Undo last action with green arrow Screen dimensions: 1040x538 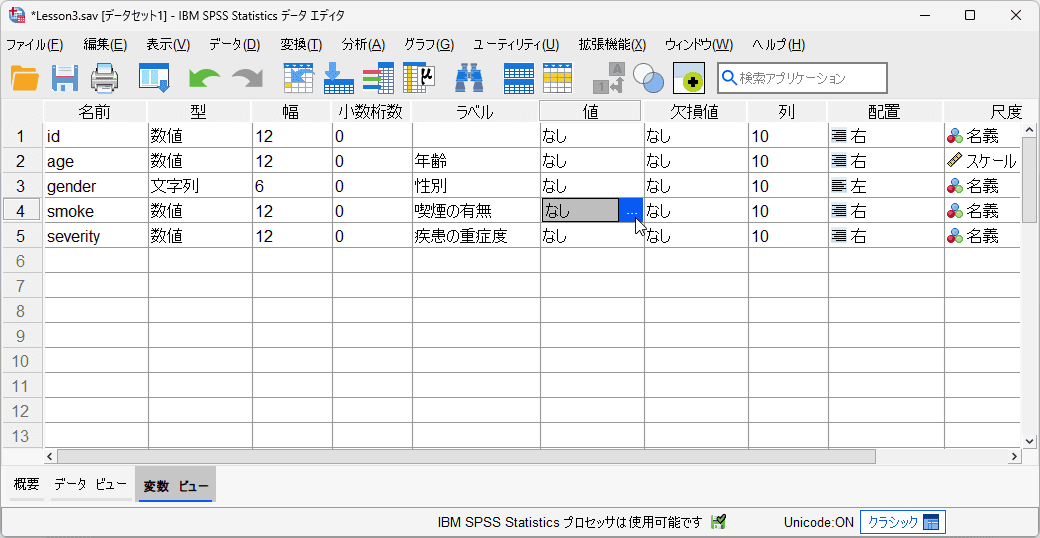pyautogui.click(x=204, y=79)
